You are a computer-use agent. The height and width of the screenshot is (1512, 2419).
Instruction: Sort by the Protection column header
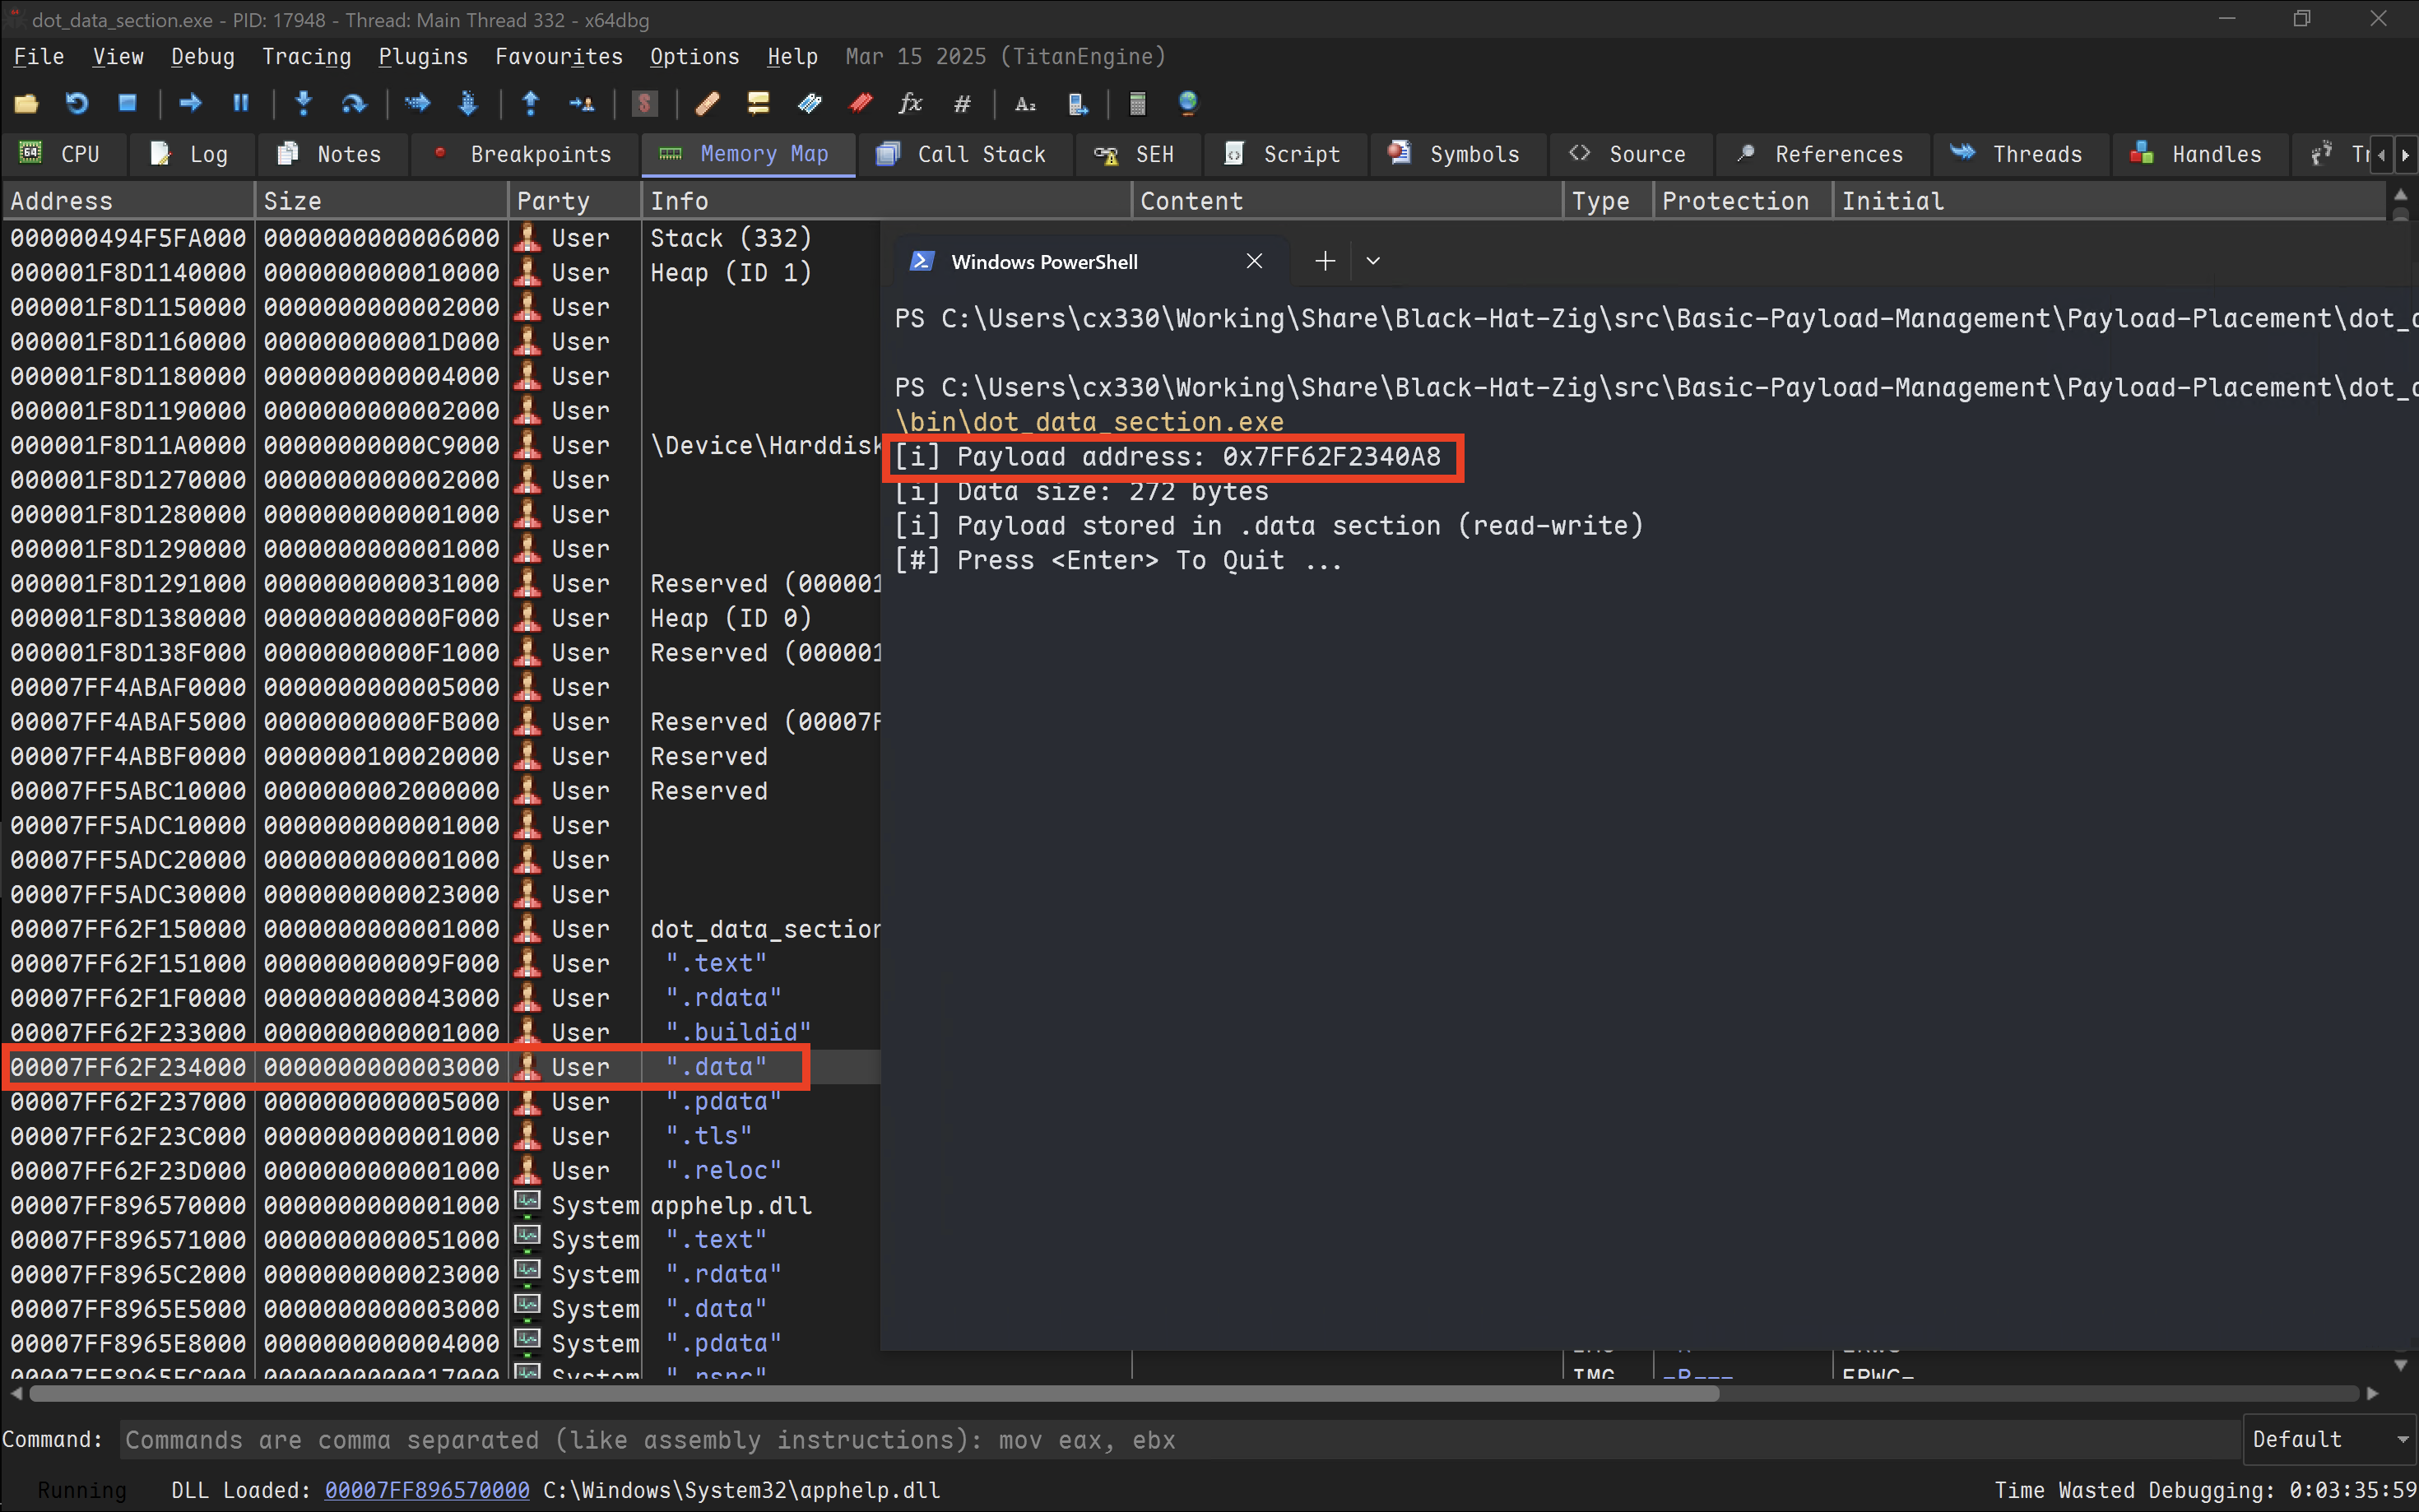(x=1742, y=201)
